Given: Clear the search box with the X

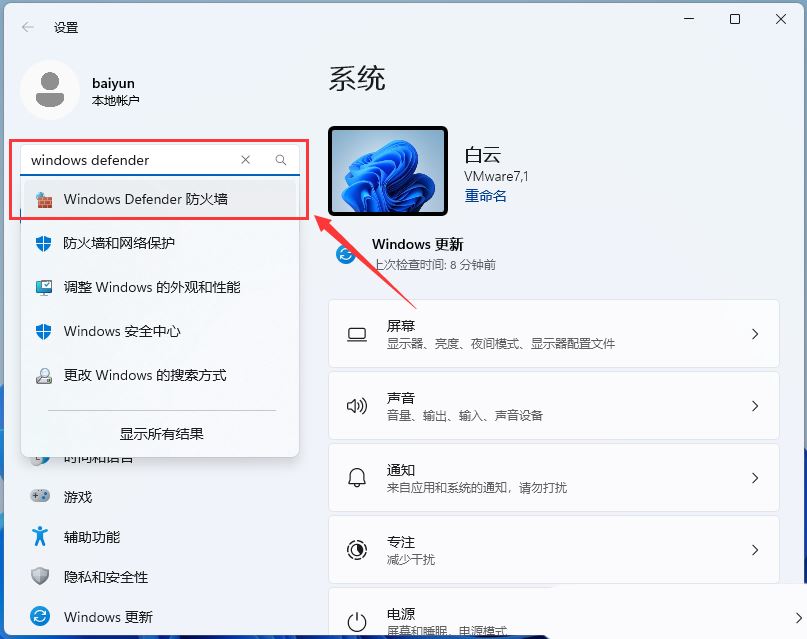Looking at the screenshot, I should coord(245,160).
